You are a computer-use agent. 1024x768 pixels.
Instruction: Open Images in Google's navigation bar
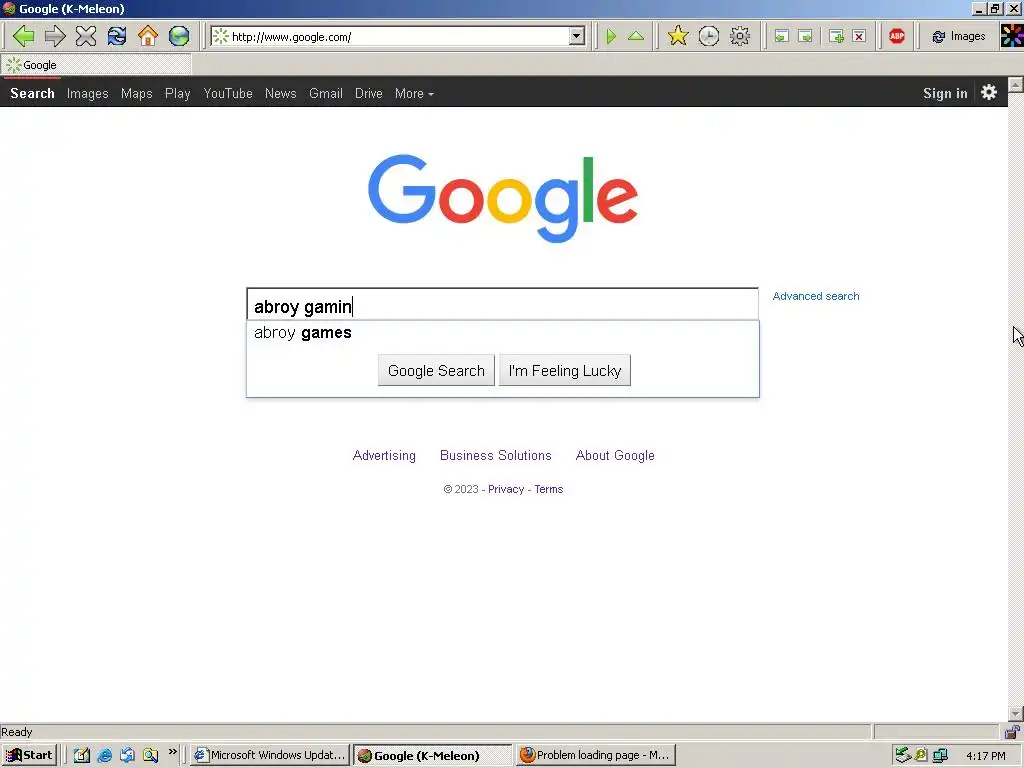click(x=88, y=93)
